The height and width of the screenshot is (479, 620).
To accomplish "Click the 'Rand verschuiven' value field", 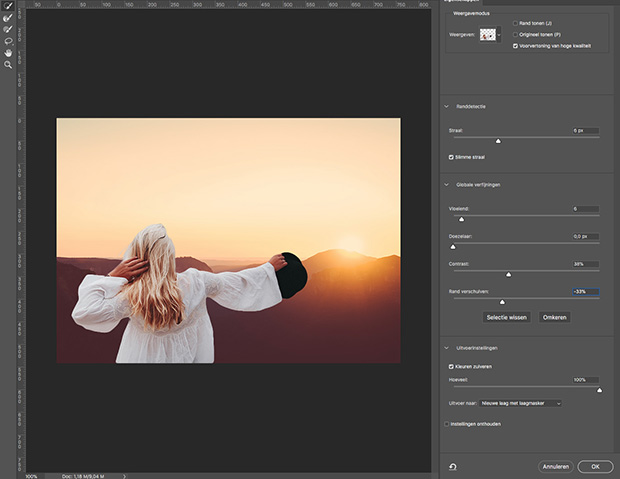I will 586,292.
